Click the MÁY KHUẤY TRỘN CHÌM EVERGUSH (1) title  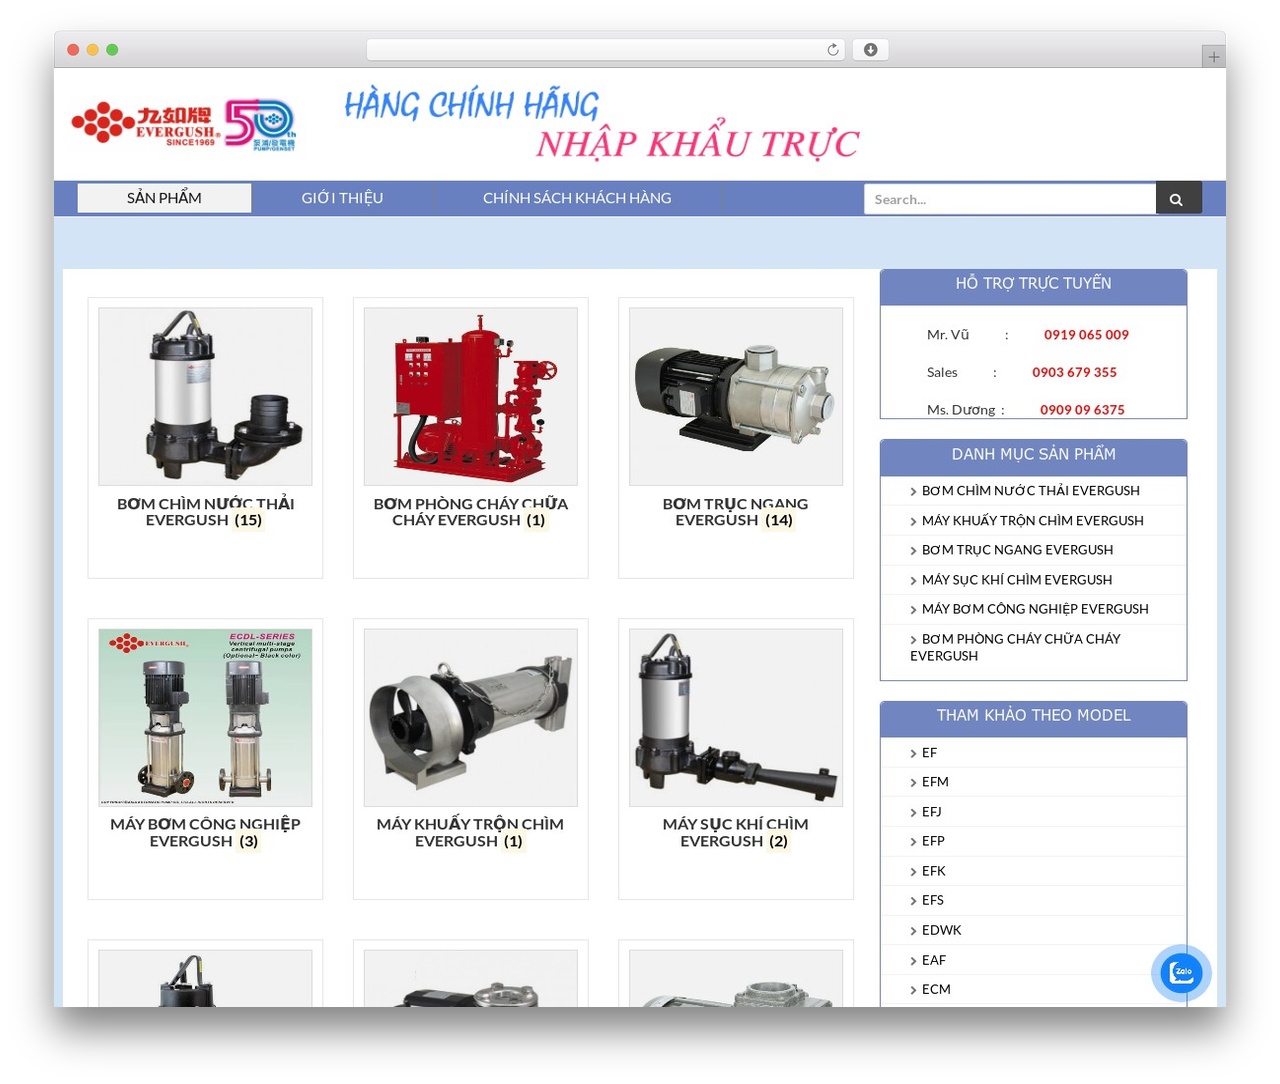[470, 832]
